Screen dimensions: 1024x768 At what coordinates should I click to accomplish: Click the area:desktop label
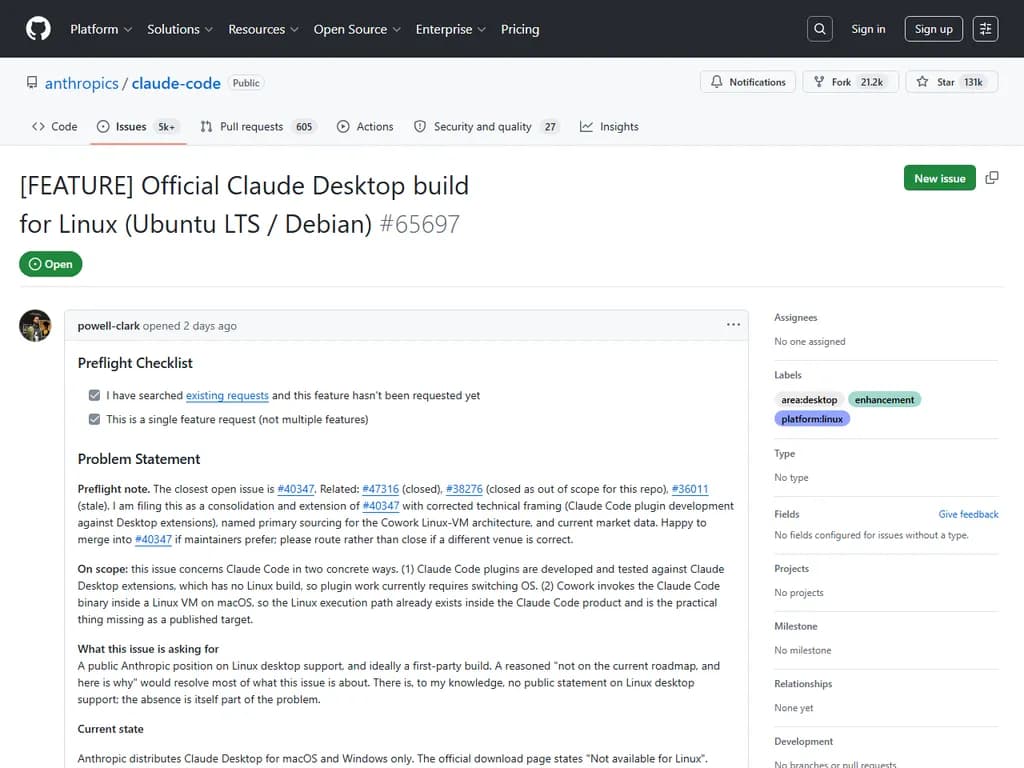(x=809, y=400)
